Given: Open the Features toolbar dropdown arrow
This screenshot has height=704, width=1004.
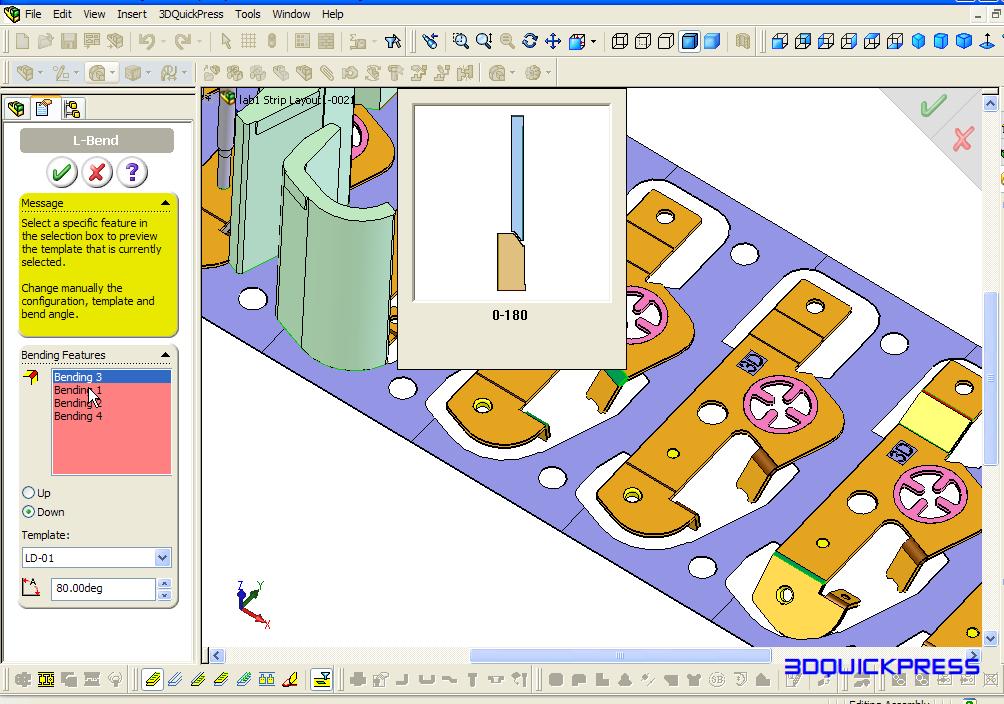Looking at the screenshot, I should [41, 73].
